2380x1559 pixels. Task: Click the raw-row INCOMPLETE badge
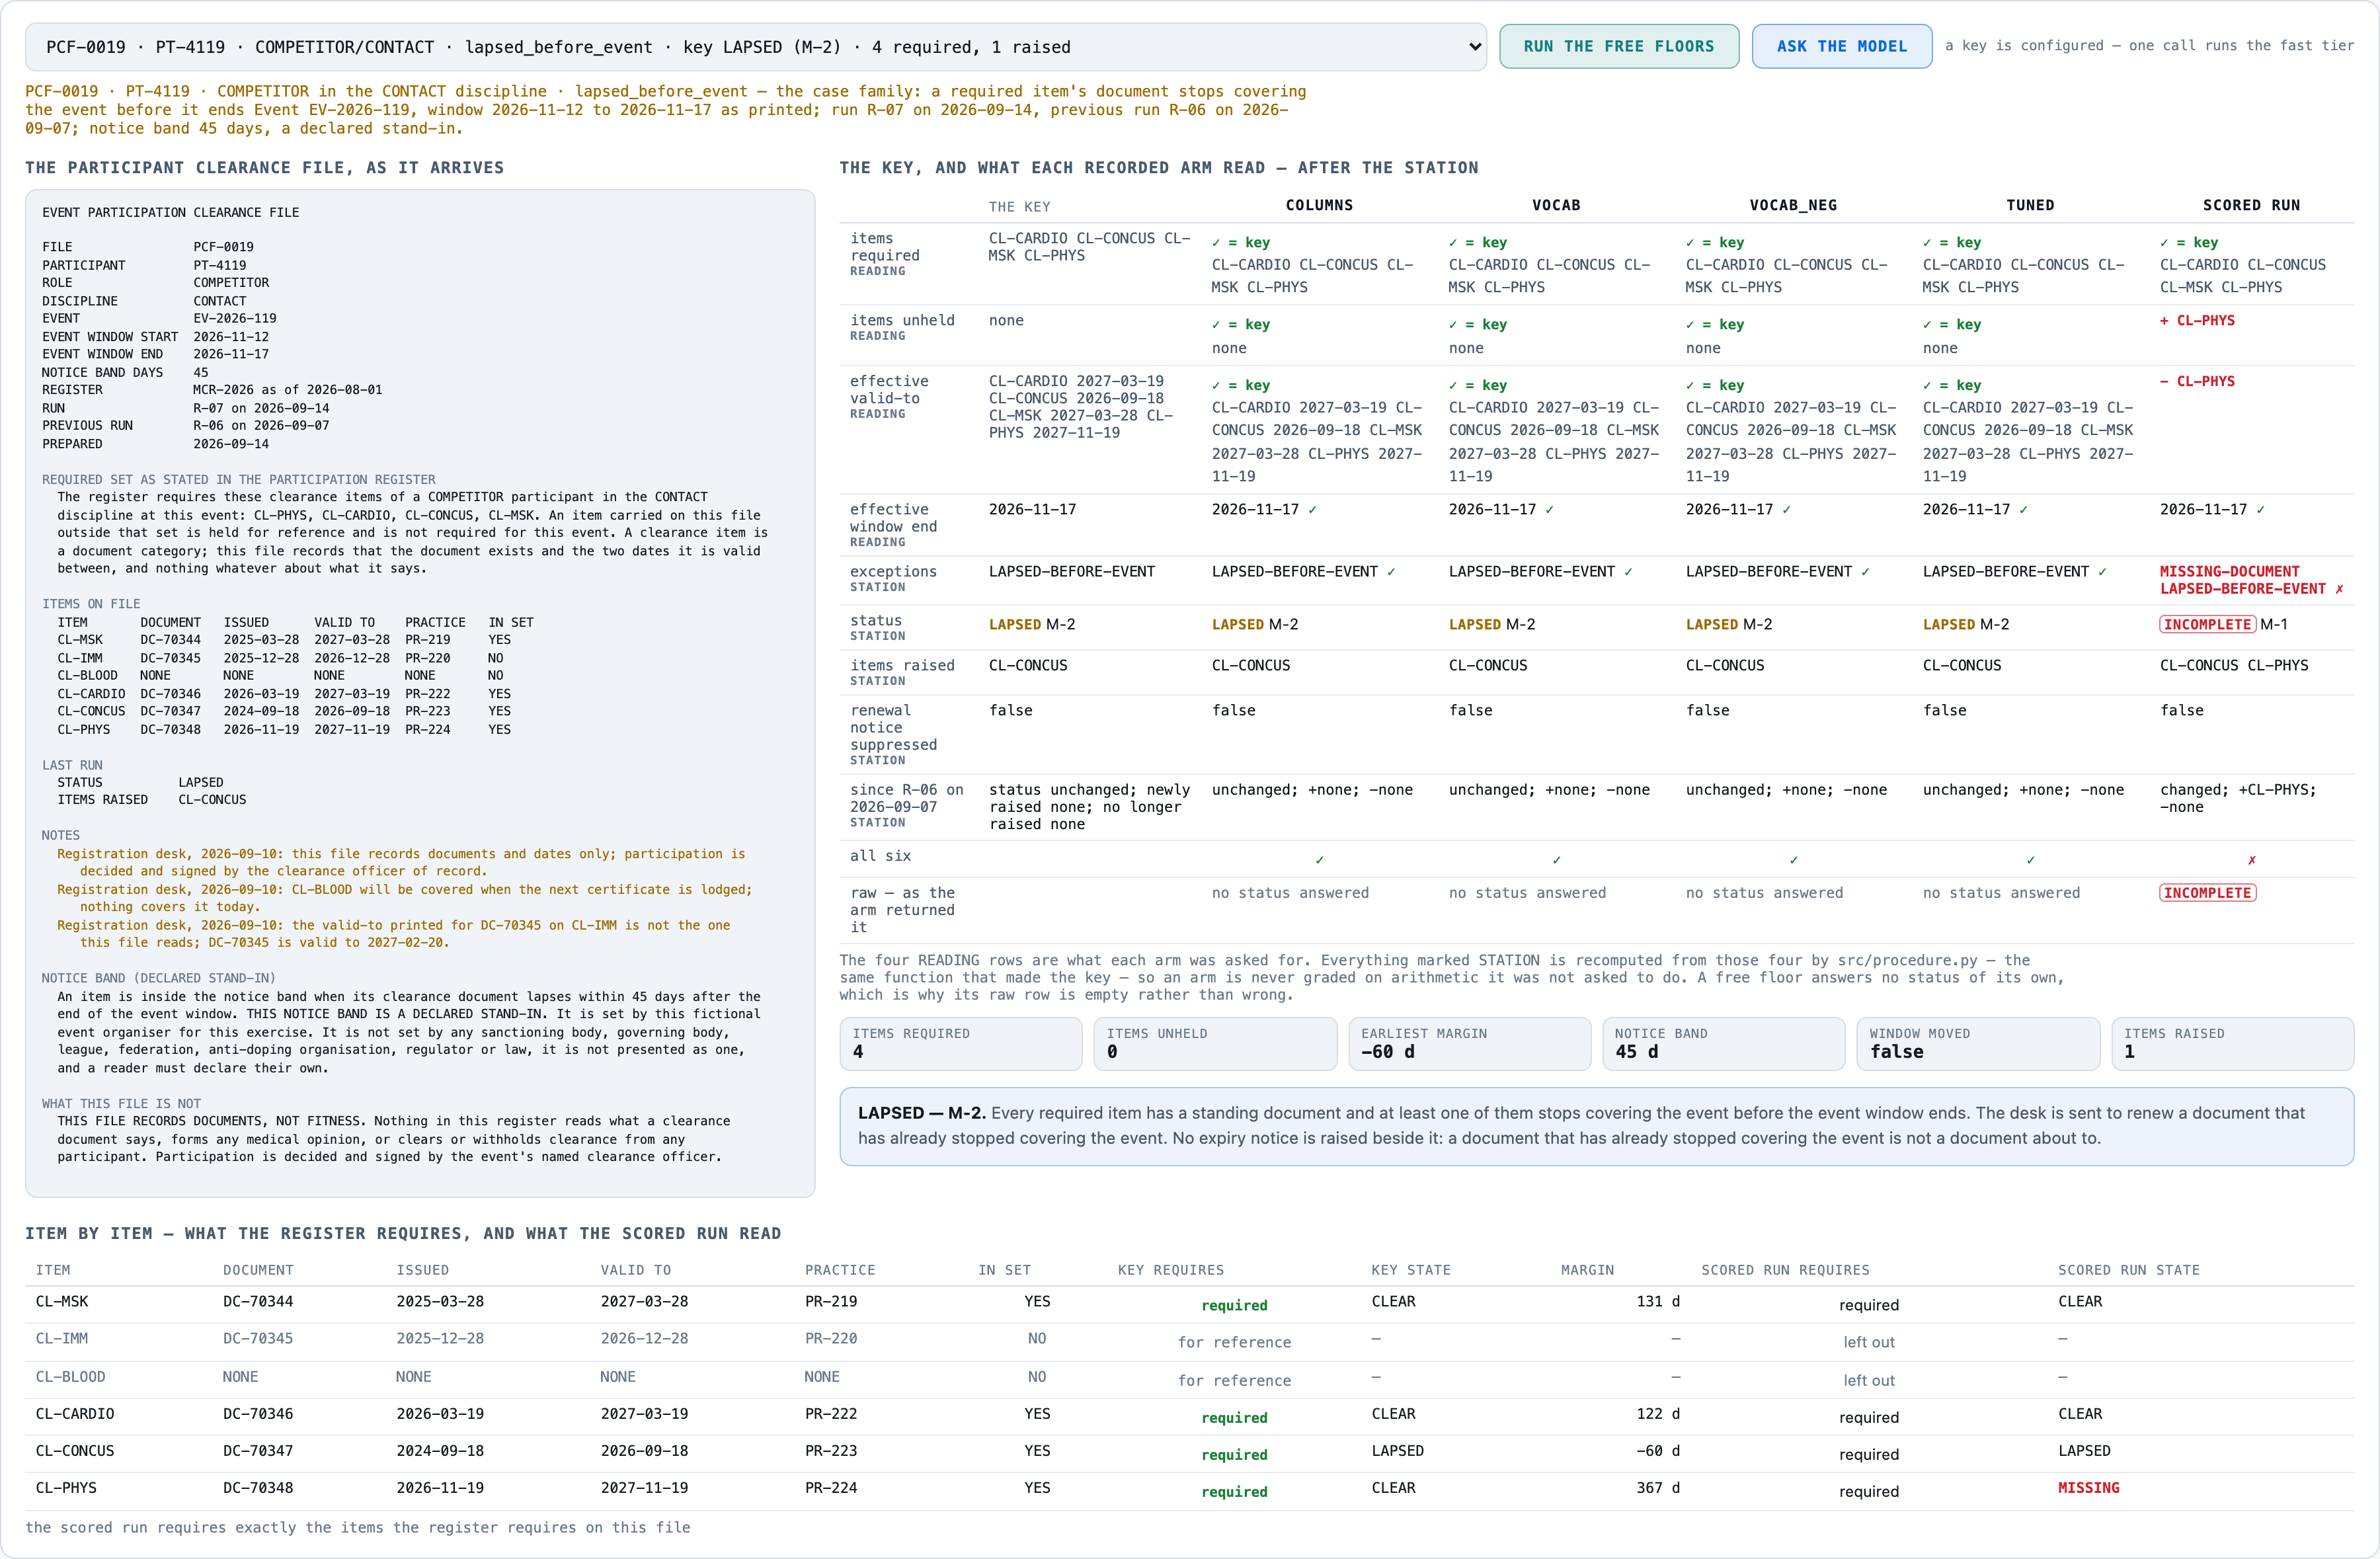click(x=2207, y=893)
